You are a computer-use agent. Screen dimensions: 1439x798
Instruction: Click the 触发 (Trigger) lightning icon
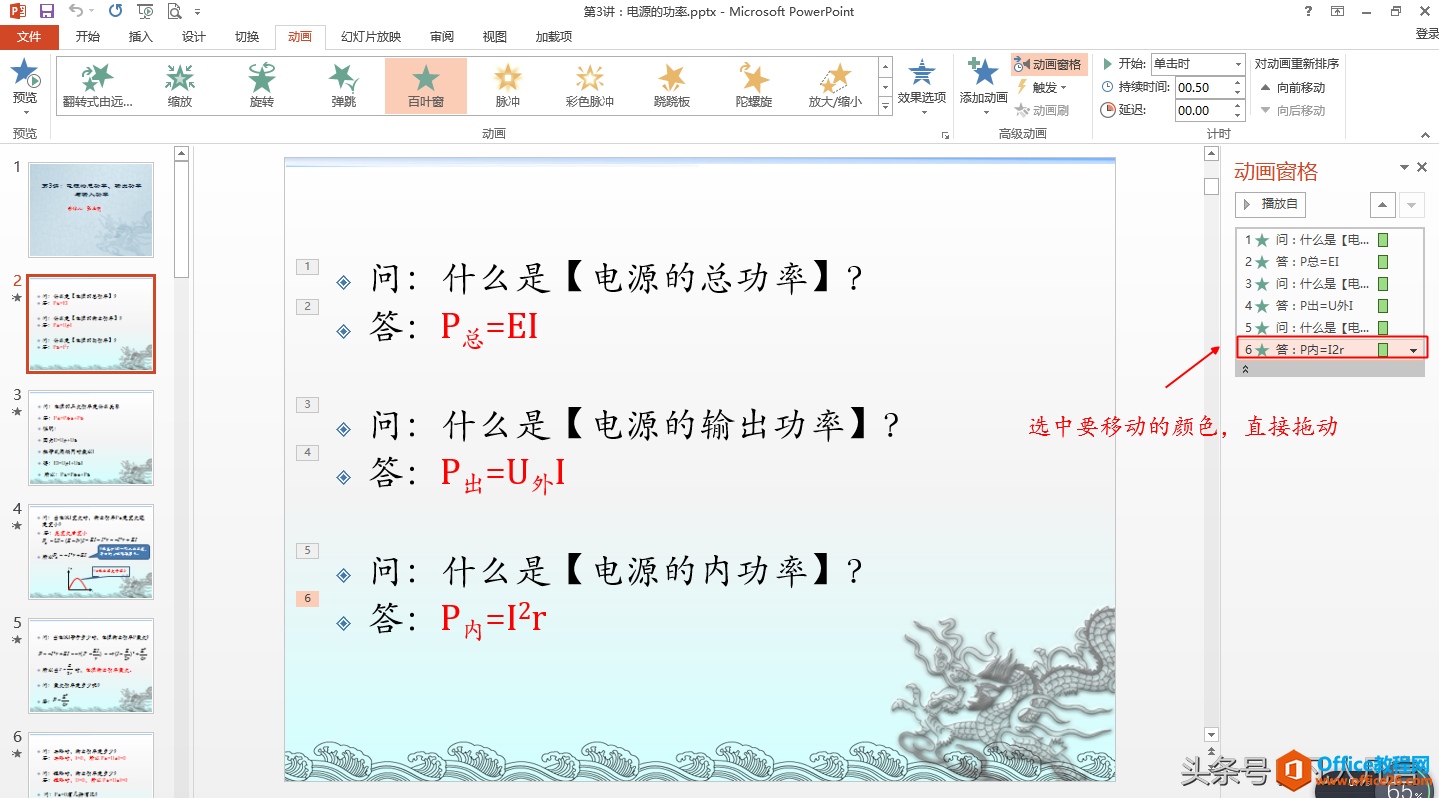click(x=1023, y=87)
